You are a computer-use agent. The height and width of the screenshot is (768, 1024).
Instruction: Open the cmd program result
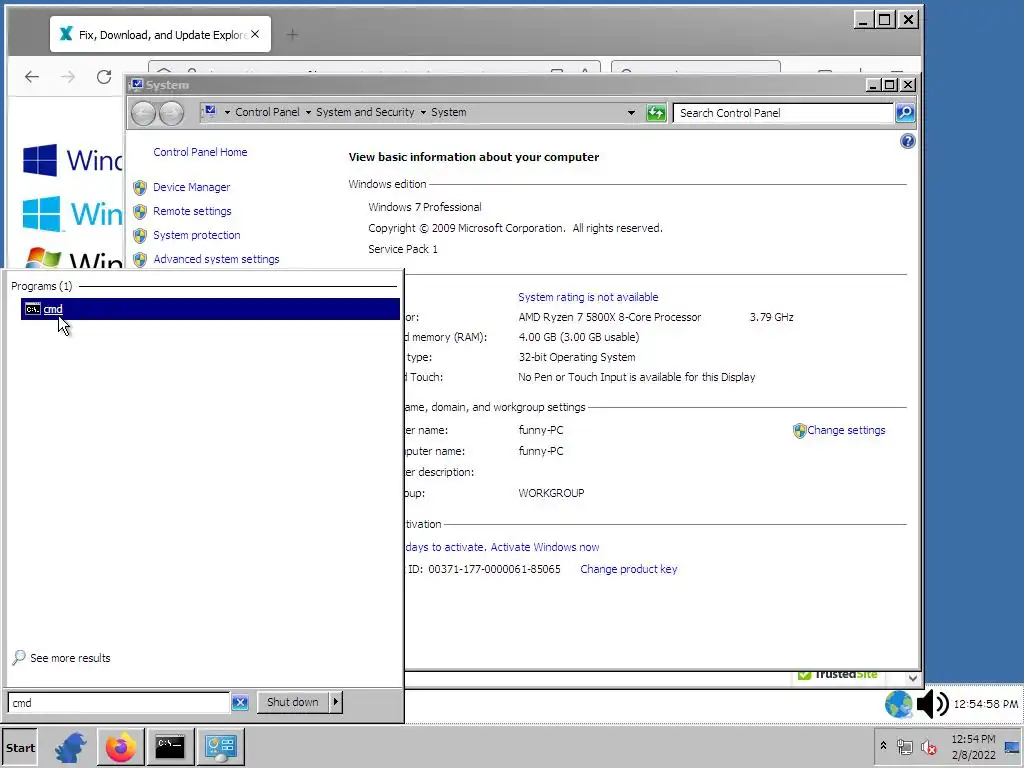click(210, 309)
